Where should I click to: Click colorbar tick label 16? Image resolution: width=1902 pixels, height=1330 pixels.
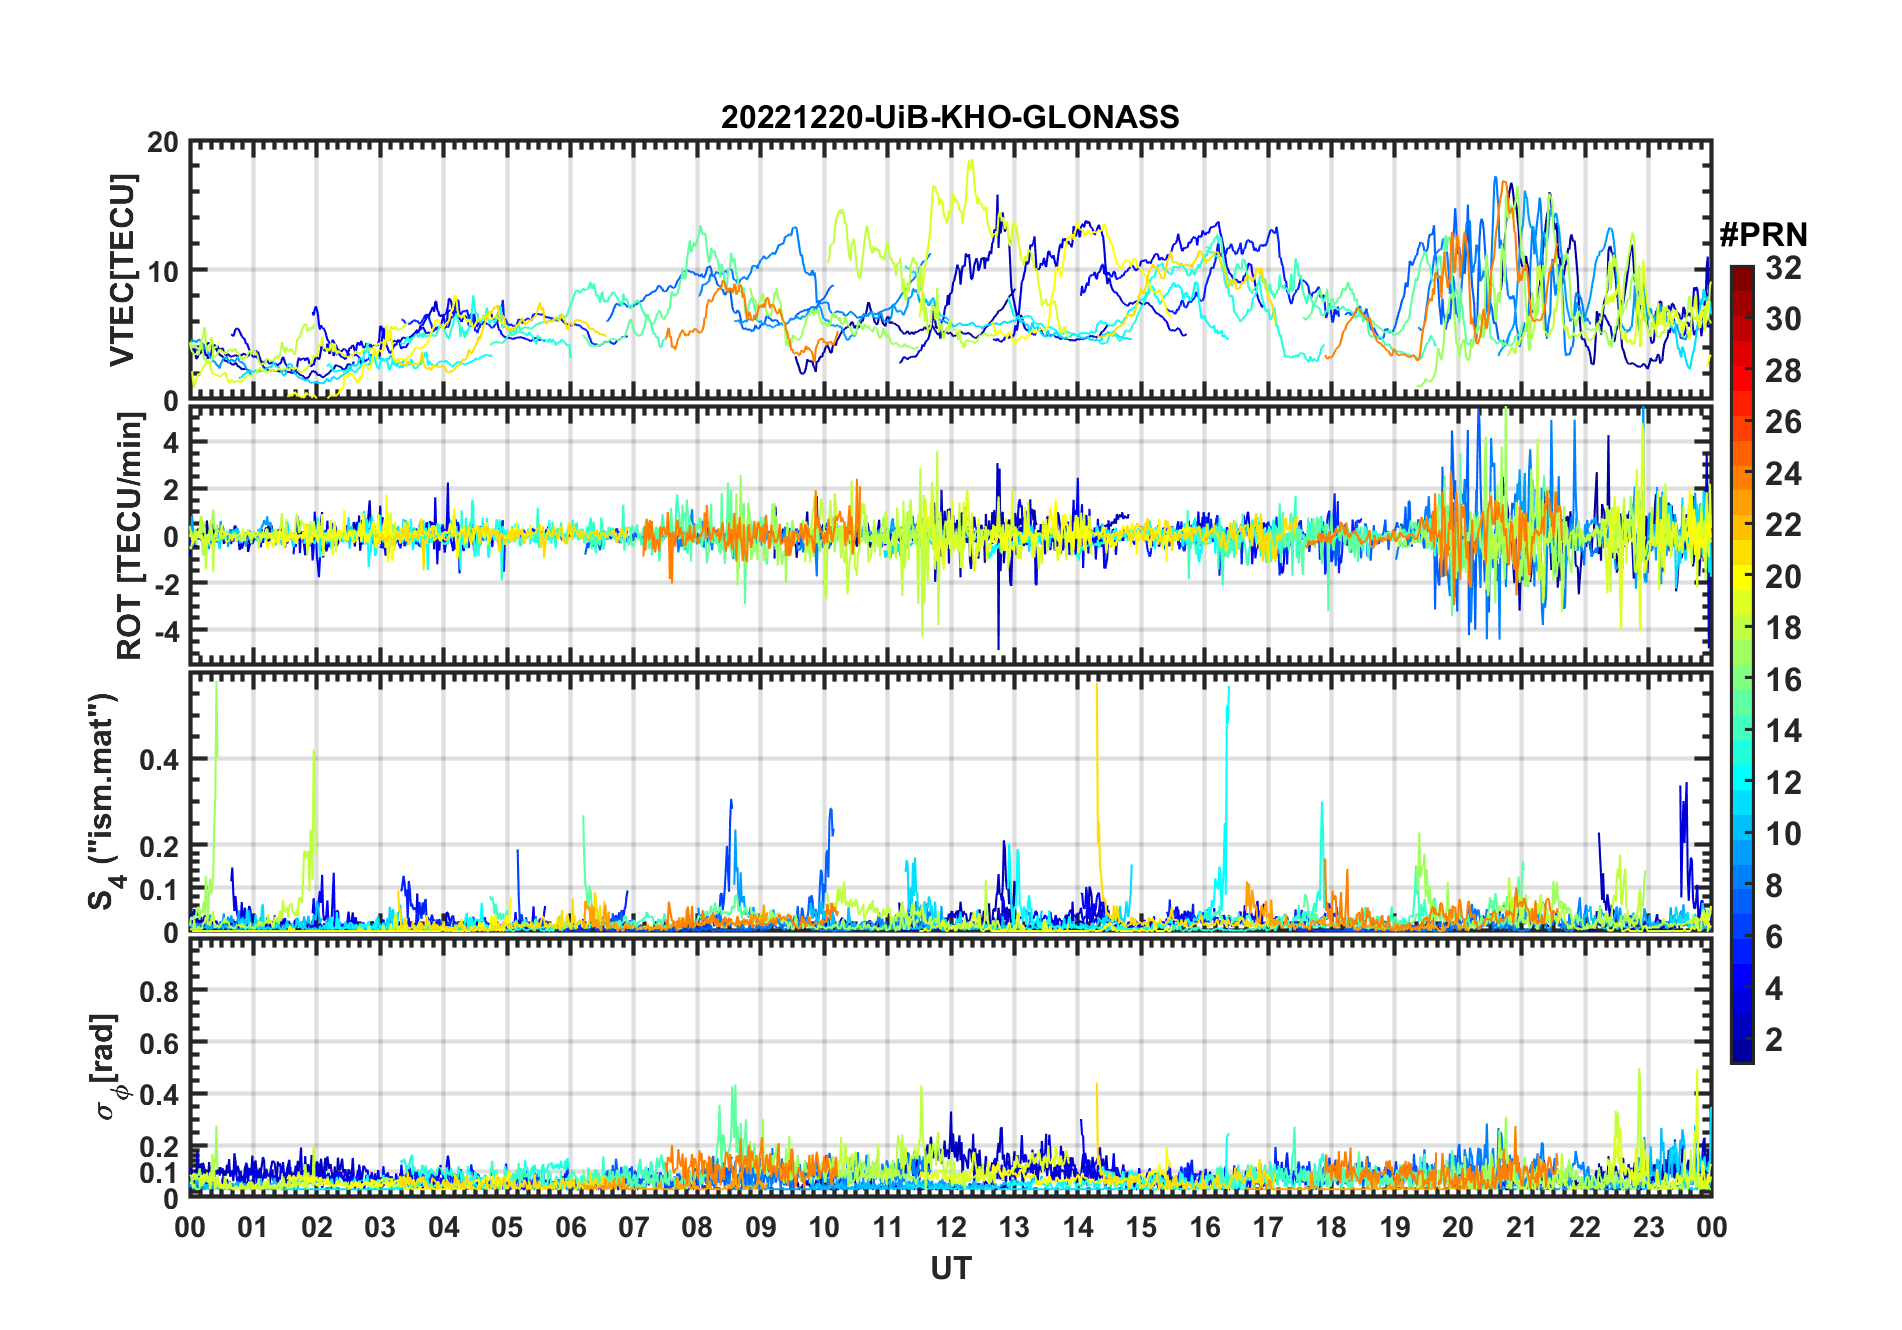pos(1783,680)
